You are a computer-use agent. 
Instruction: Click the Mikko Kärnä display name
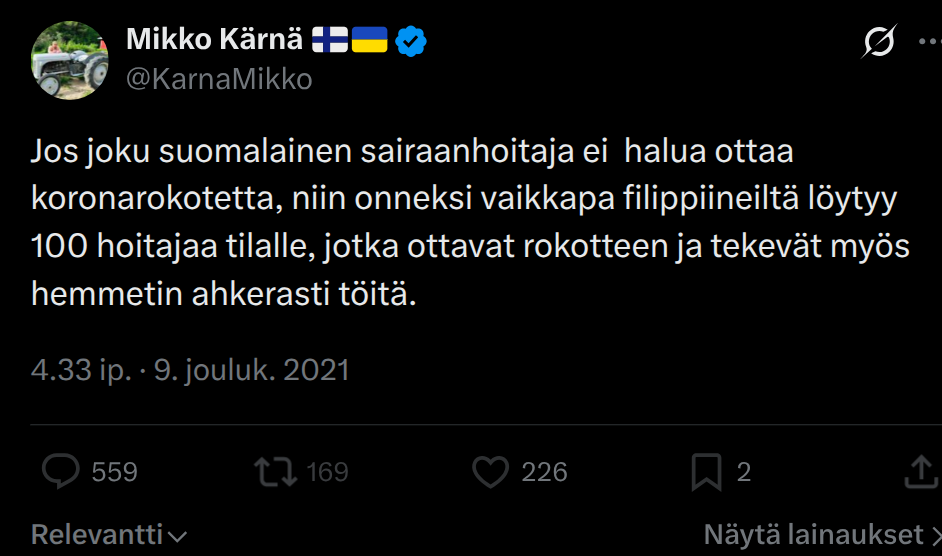[x=214, y=41]
